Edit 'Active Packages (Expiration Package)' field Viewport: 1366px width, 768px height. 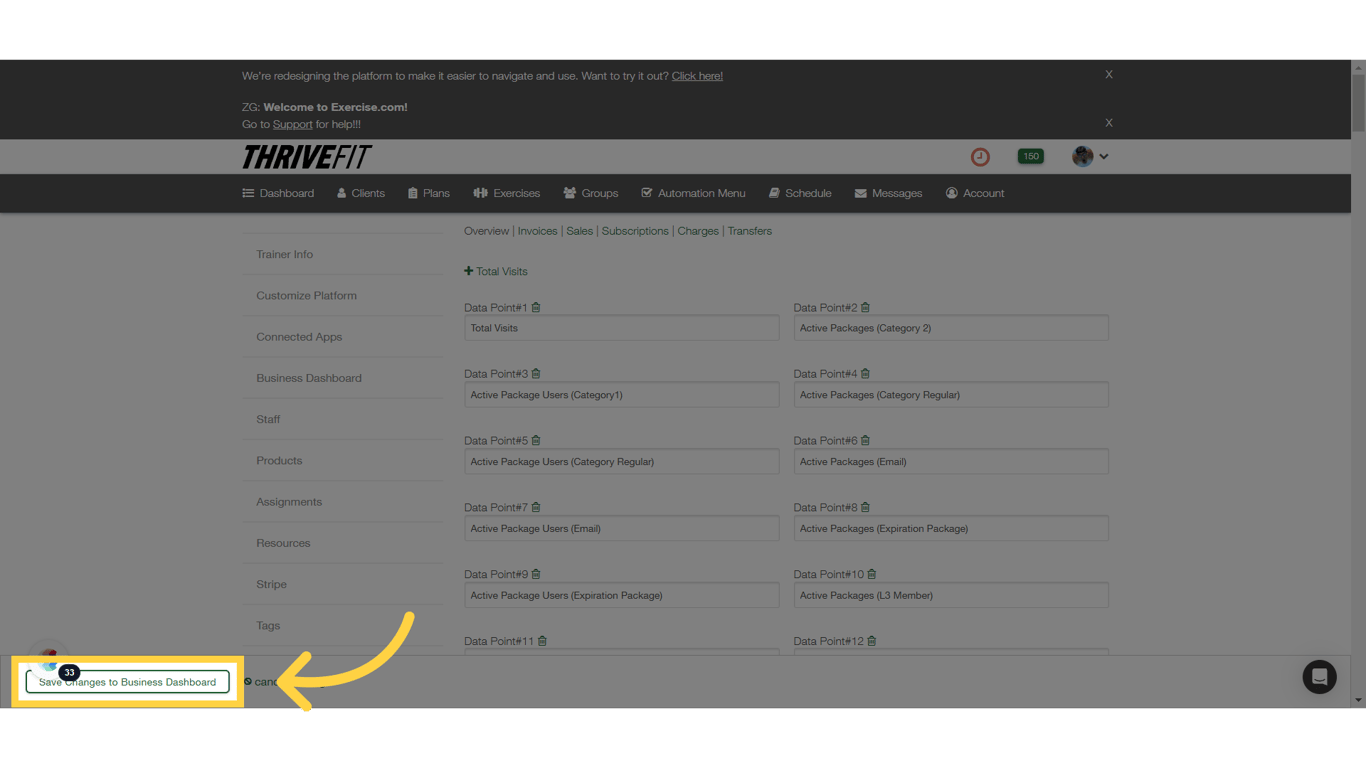click(951, 529)
